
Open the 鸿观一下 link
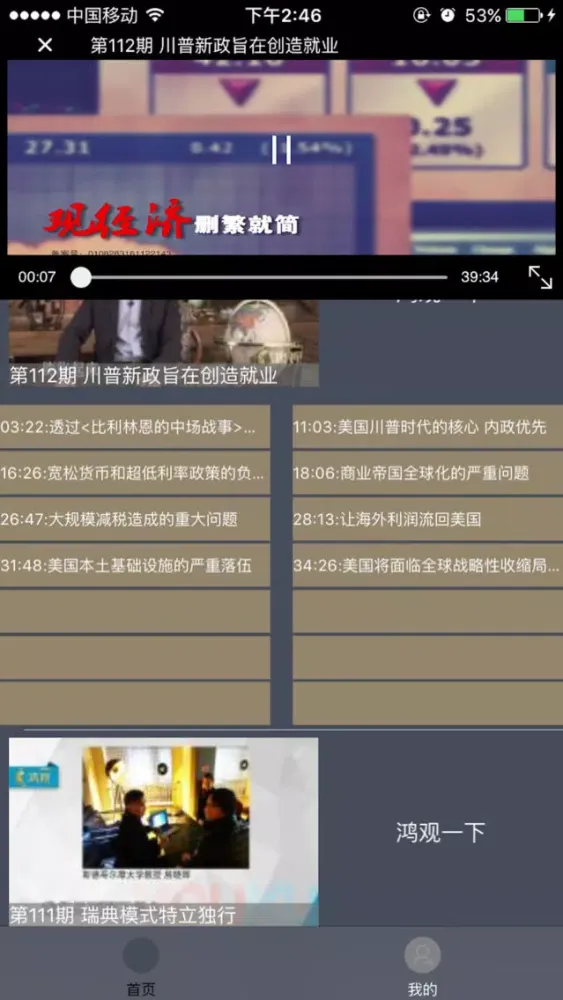click(x=441, y=832)
